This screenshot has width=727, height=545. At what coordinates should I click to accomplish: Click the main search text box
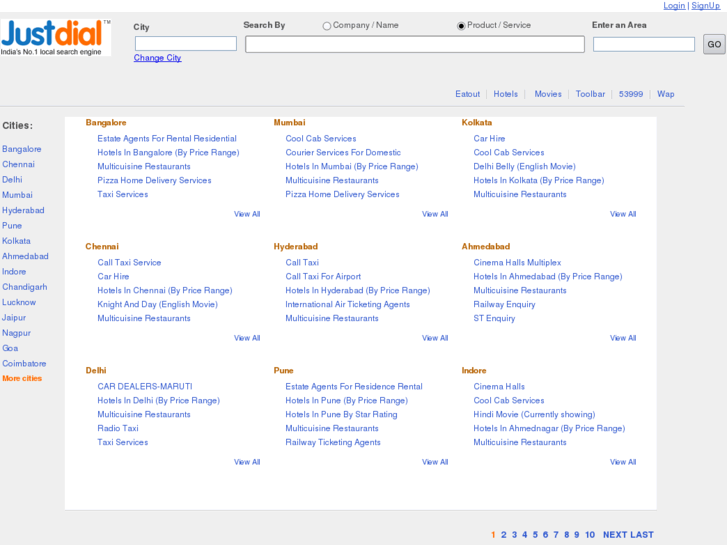[x=415, y=45]
